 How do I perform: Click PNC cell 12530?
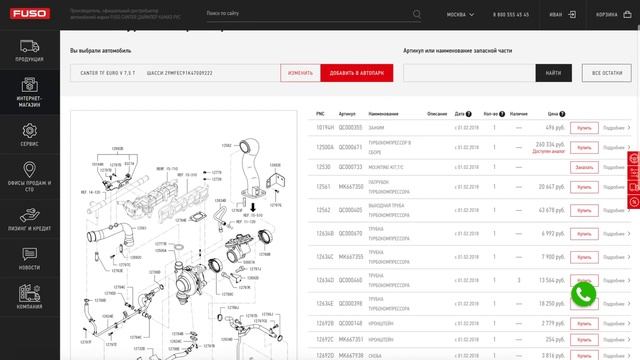coord(323,167)
